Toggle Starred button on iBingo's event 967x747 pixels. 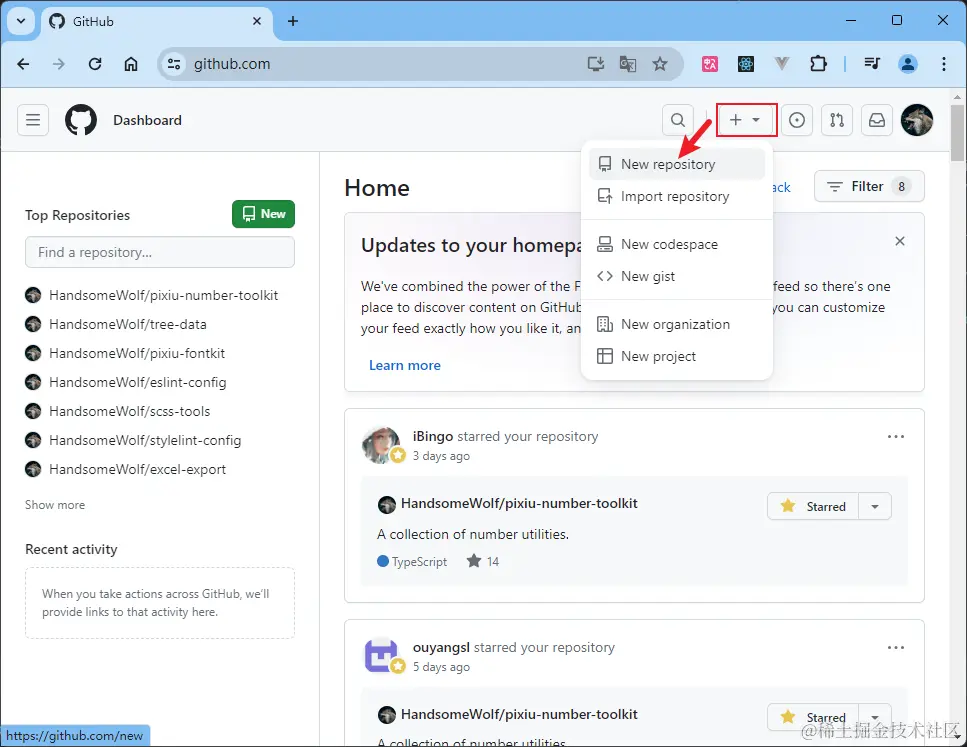813,506
